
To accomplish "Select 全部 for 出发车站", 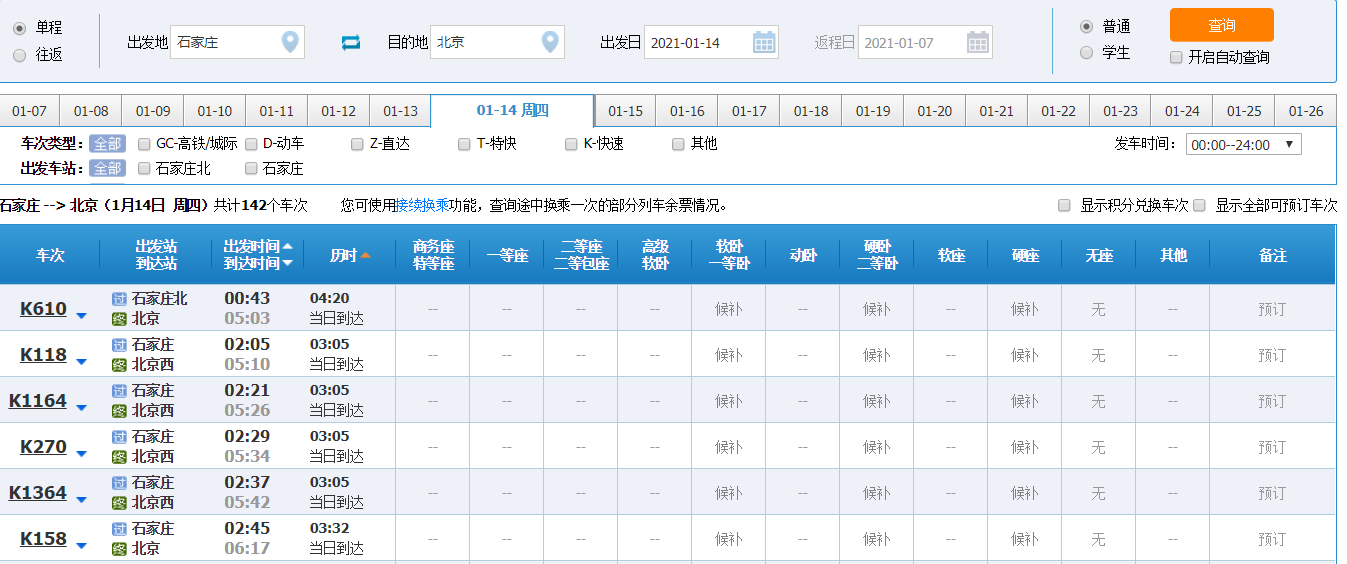I will [107, 168].
